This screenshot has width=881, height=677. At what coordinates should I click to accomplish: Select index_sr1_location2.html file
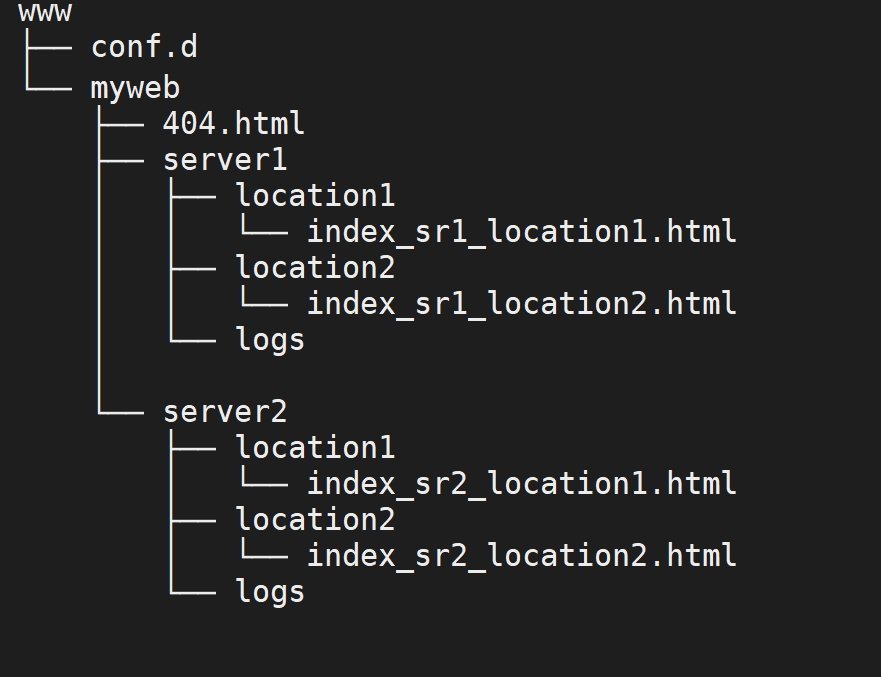pos(521,304)
